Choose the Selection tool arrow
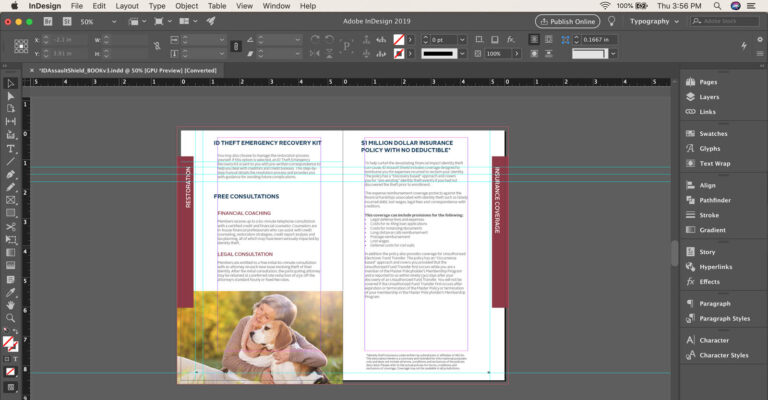The width and height of the screenshot is (768, 400). (x=10, y=83)
